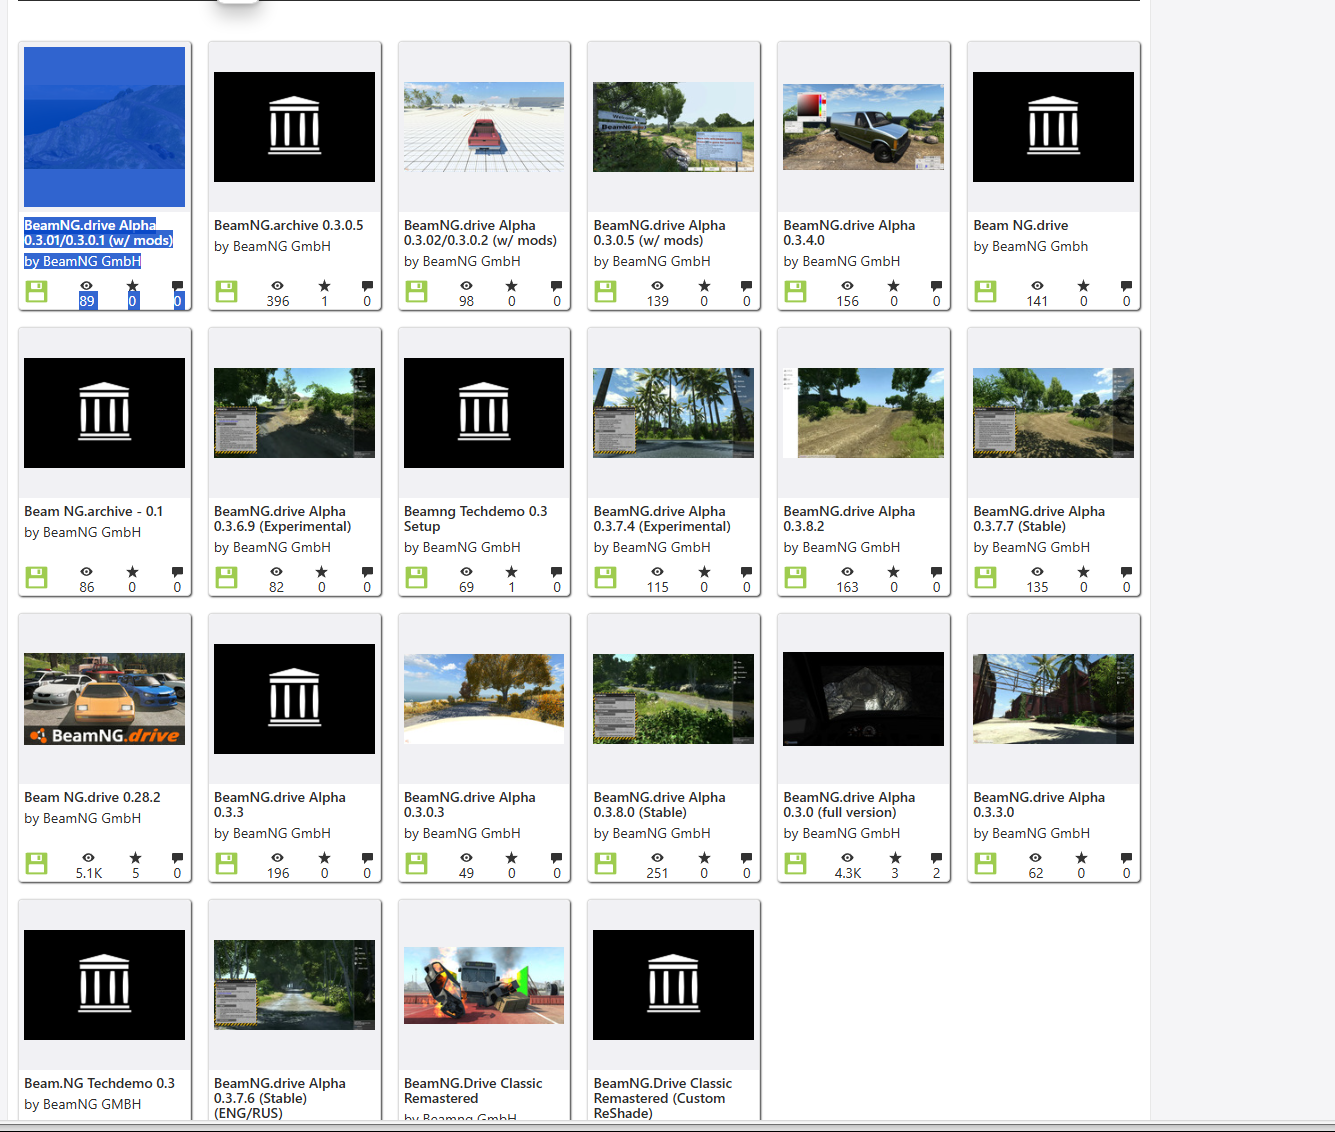The image size is (1335, 1132).
Task: Click the software floppy icon on BeamNG.archive 0.3.0.5
Action: 227,291
